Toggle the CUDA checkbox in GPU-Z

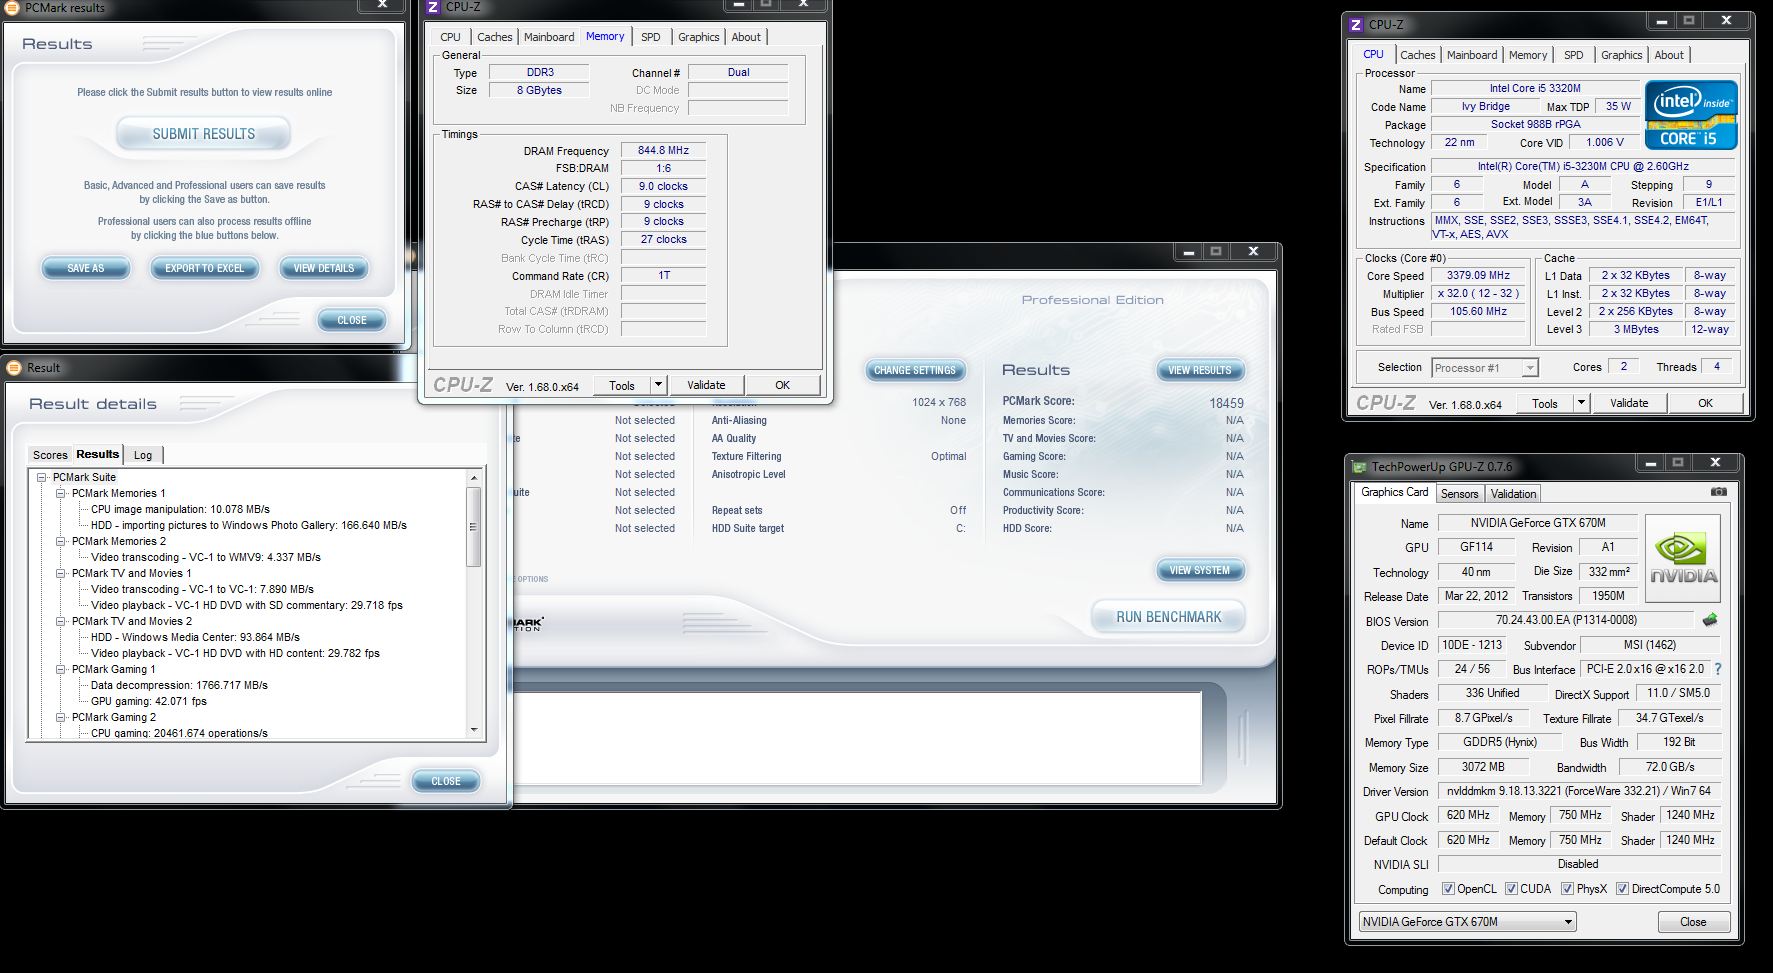[x=1511, y=889]
